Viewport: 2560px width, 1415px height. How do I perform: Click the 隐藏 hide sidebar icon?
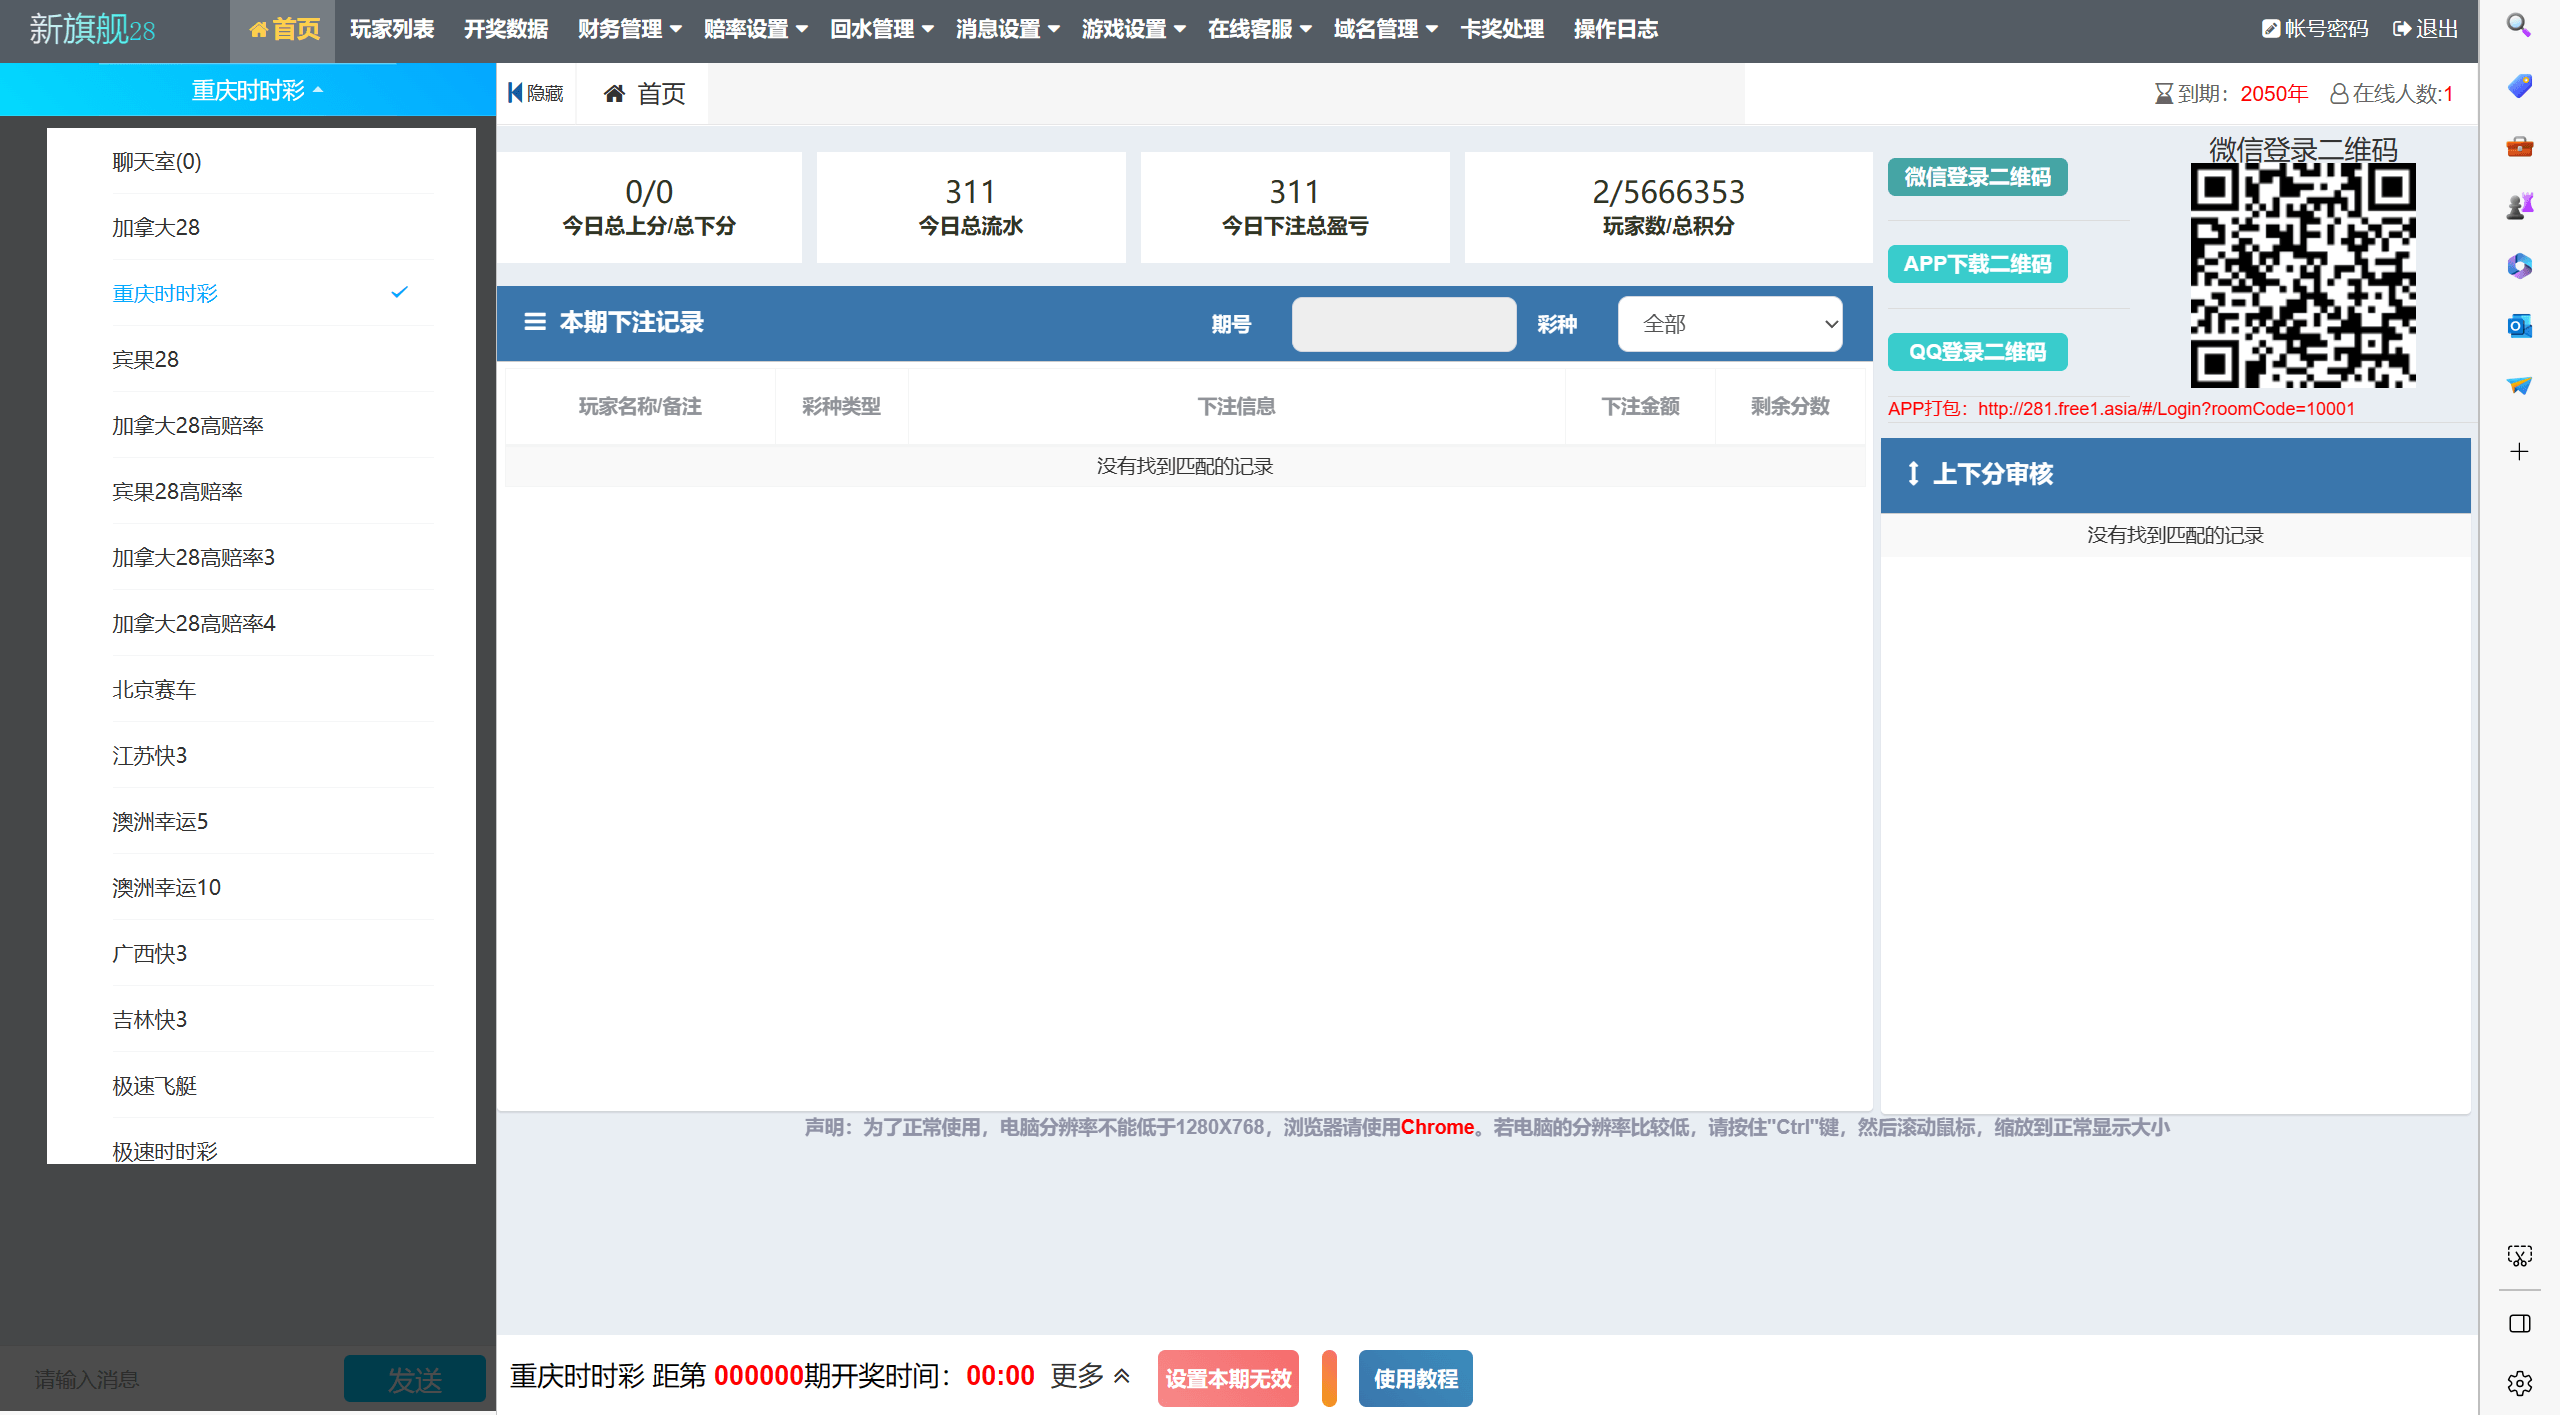pos(536,93)
